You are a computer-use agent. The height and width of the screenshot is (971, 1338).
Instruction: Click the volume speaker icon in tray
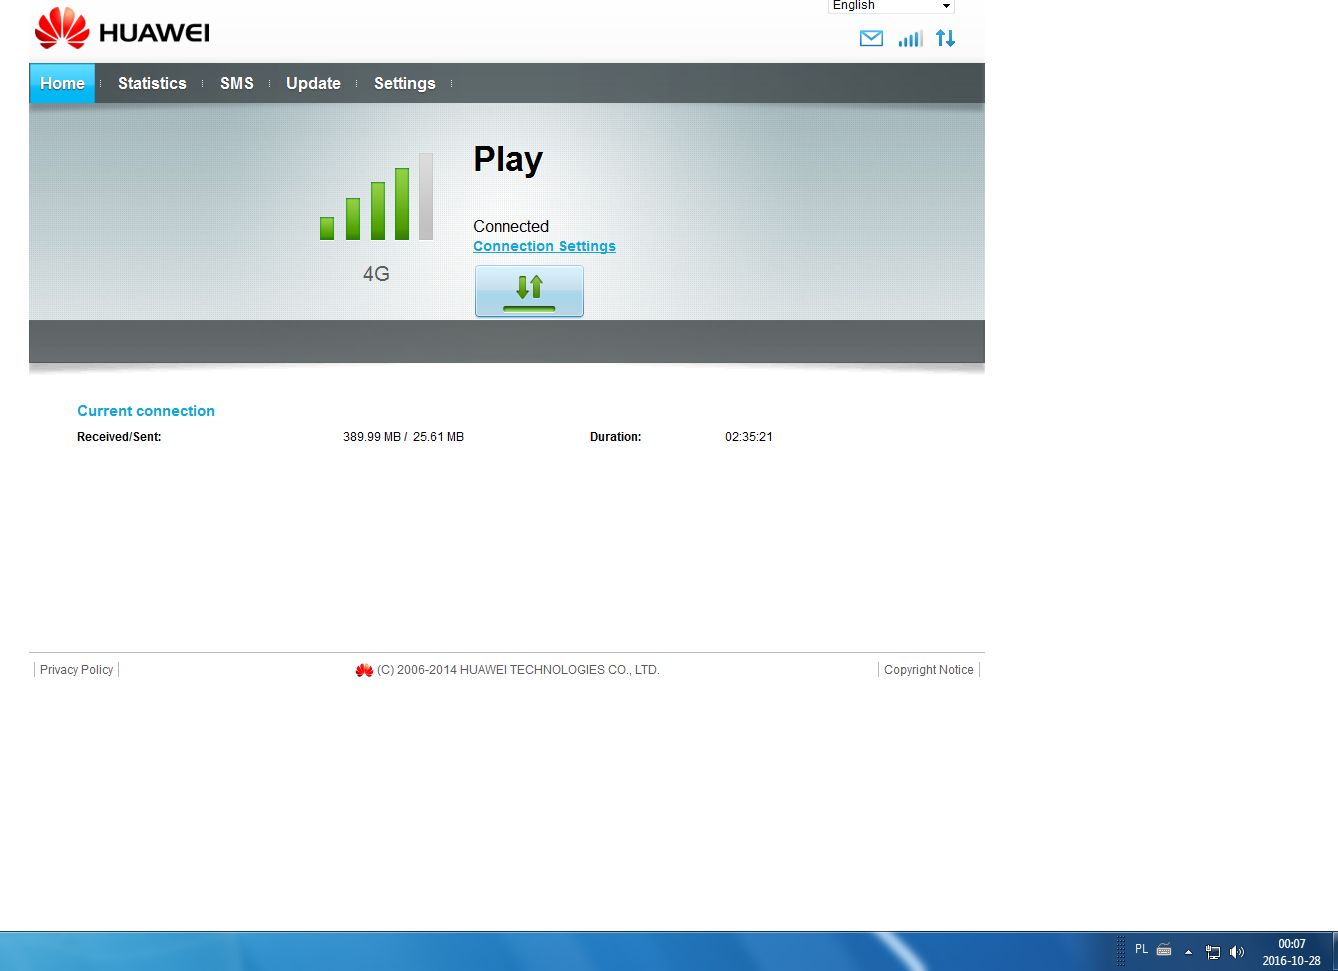coord(1237,952)
